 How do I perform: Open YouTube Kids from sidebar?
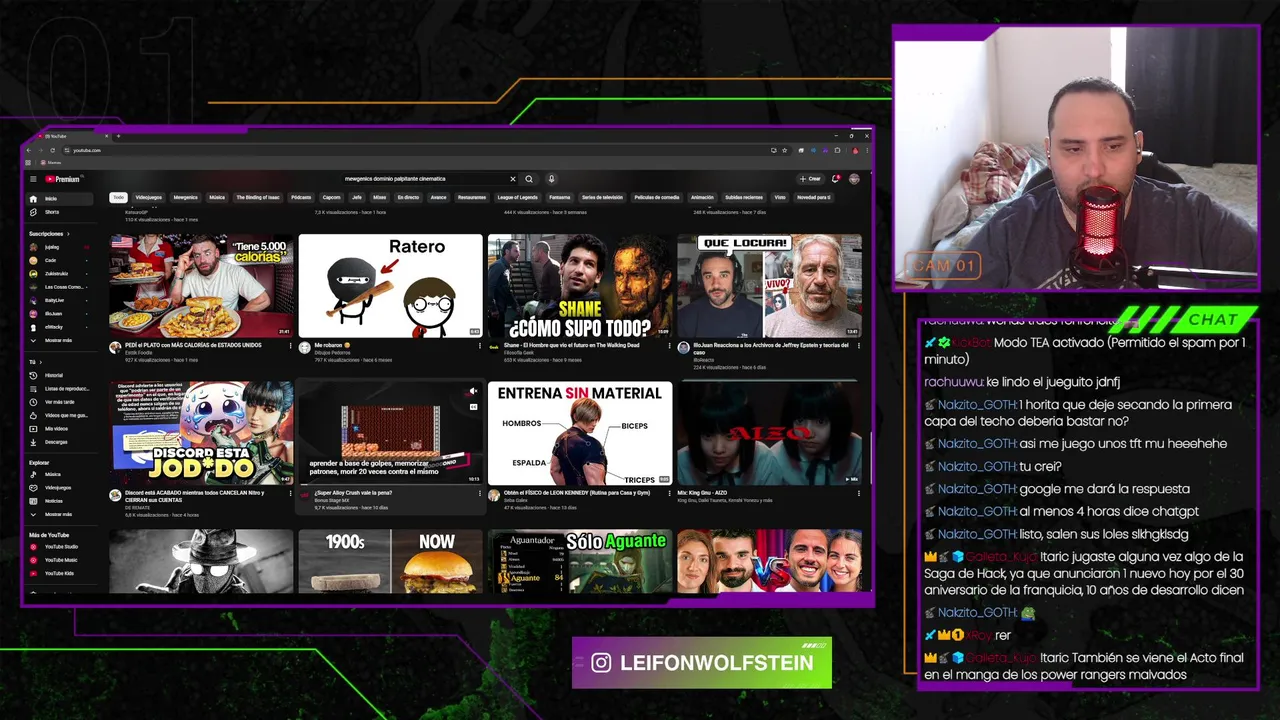pyautogui.click(x=60, y=573)
